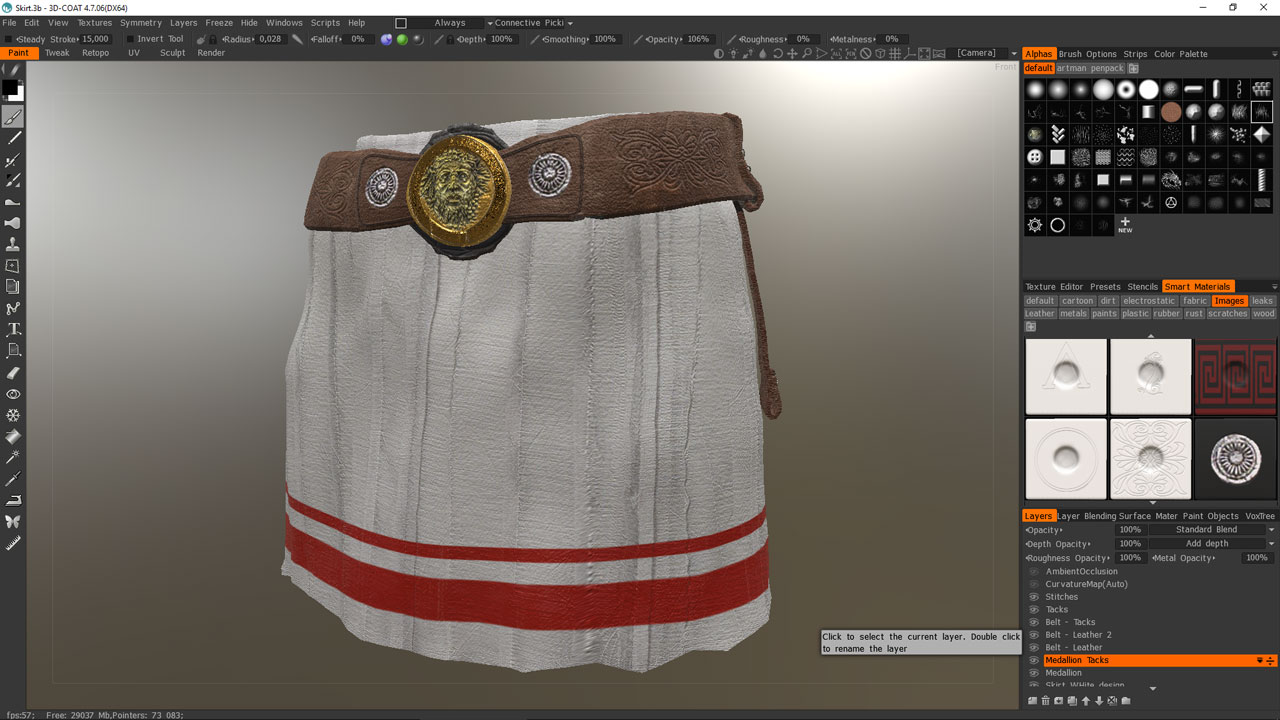The height and width of the screenshot is (720, 1280).
Task: Click the pan move arrows icon in viewport toolbar
Action: (792, 53)
